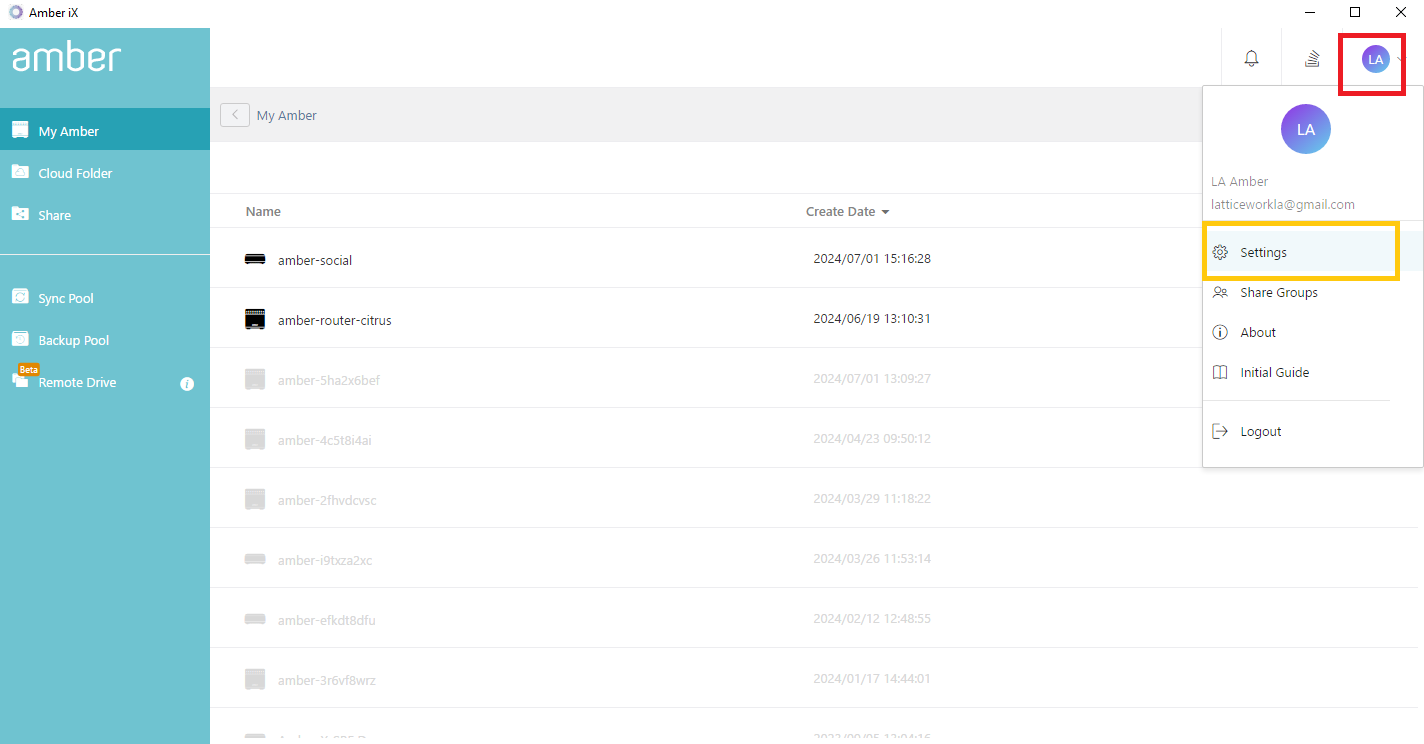Click the Settings gear icon
This screenshot has height=744, width=1424.
(1220, 252)
